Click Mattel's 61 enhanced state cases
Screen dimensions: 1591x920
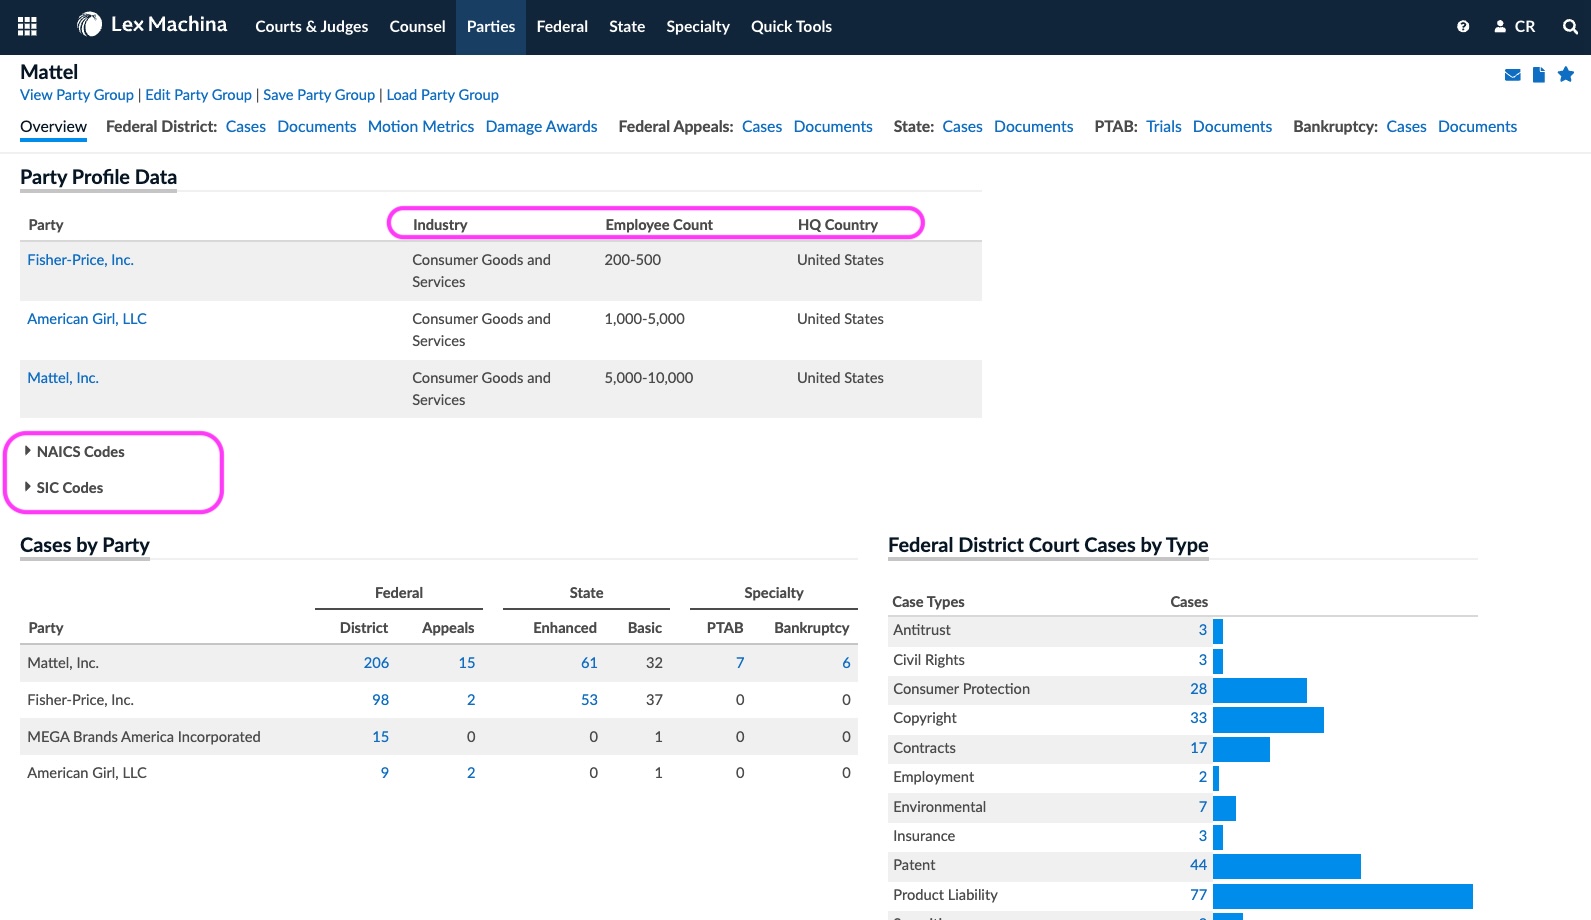(x=589, y=663)
